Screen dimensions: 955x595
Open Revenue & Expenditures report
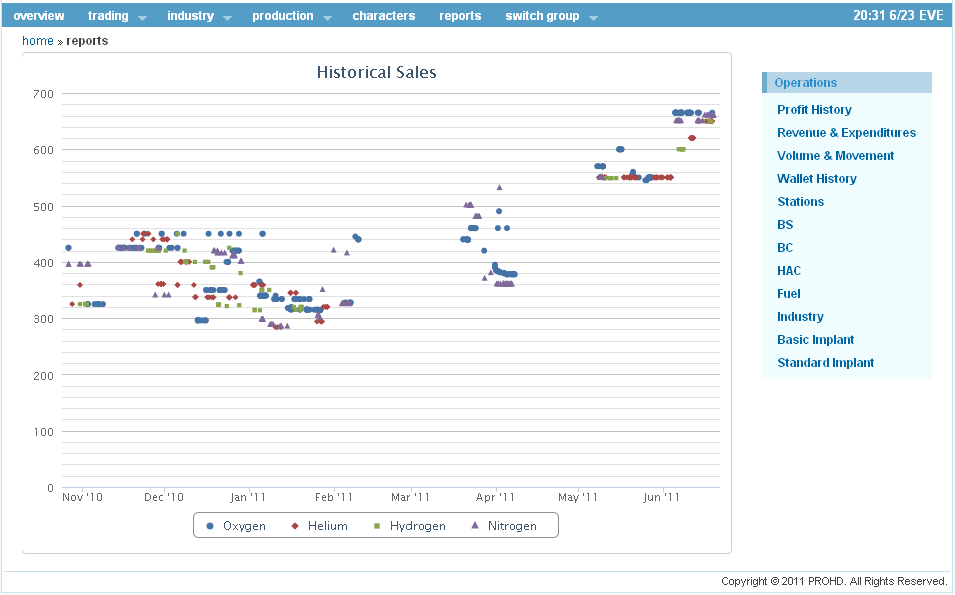tap(846, 133)
